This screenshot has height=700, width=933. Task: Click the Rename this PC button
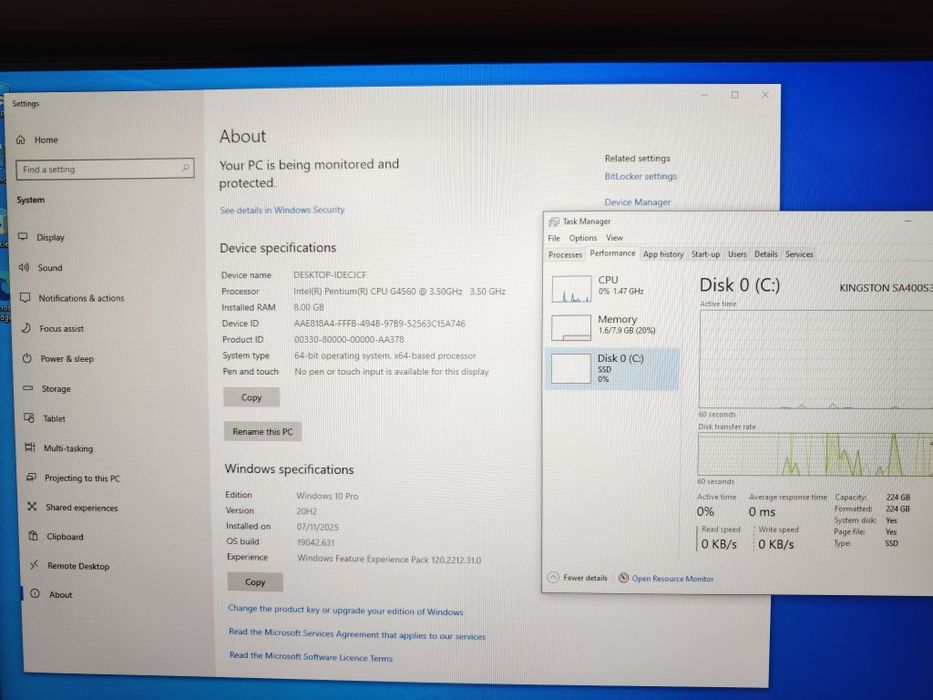click(x=262, y=431)
